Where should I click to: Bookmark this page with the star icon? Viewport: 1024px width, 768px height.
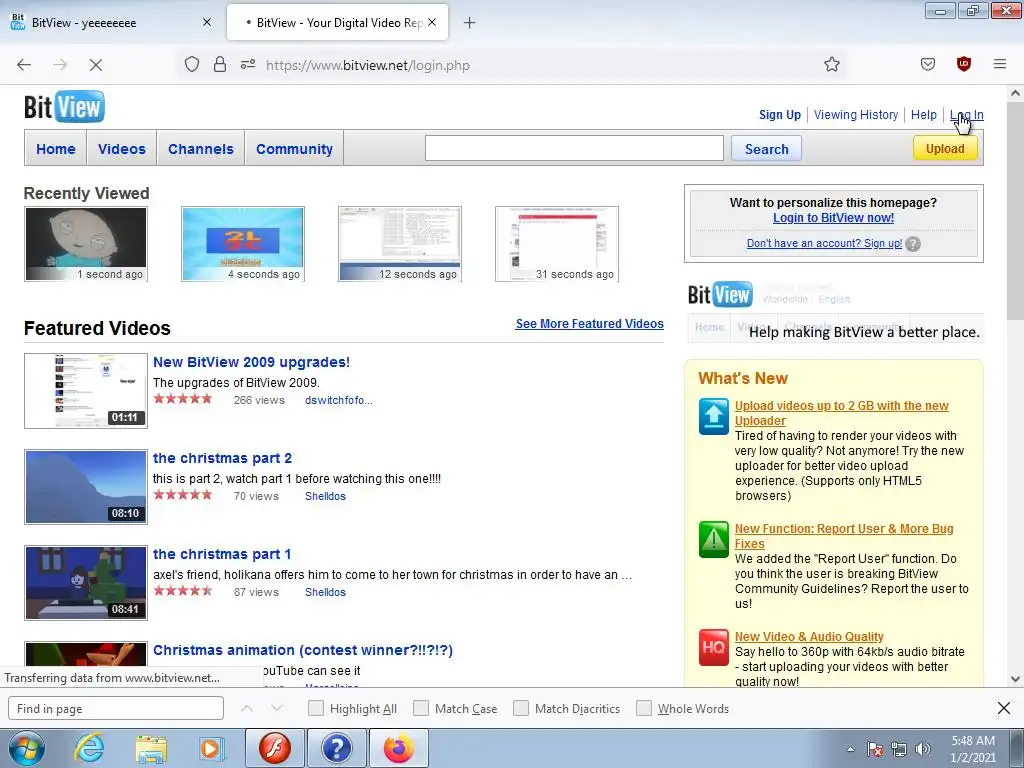(831, 64)
